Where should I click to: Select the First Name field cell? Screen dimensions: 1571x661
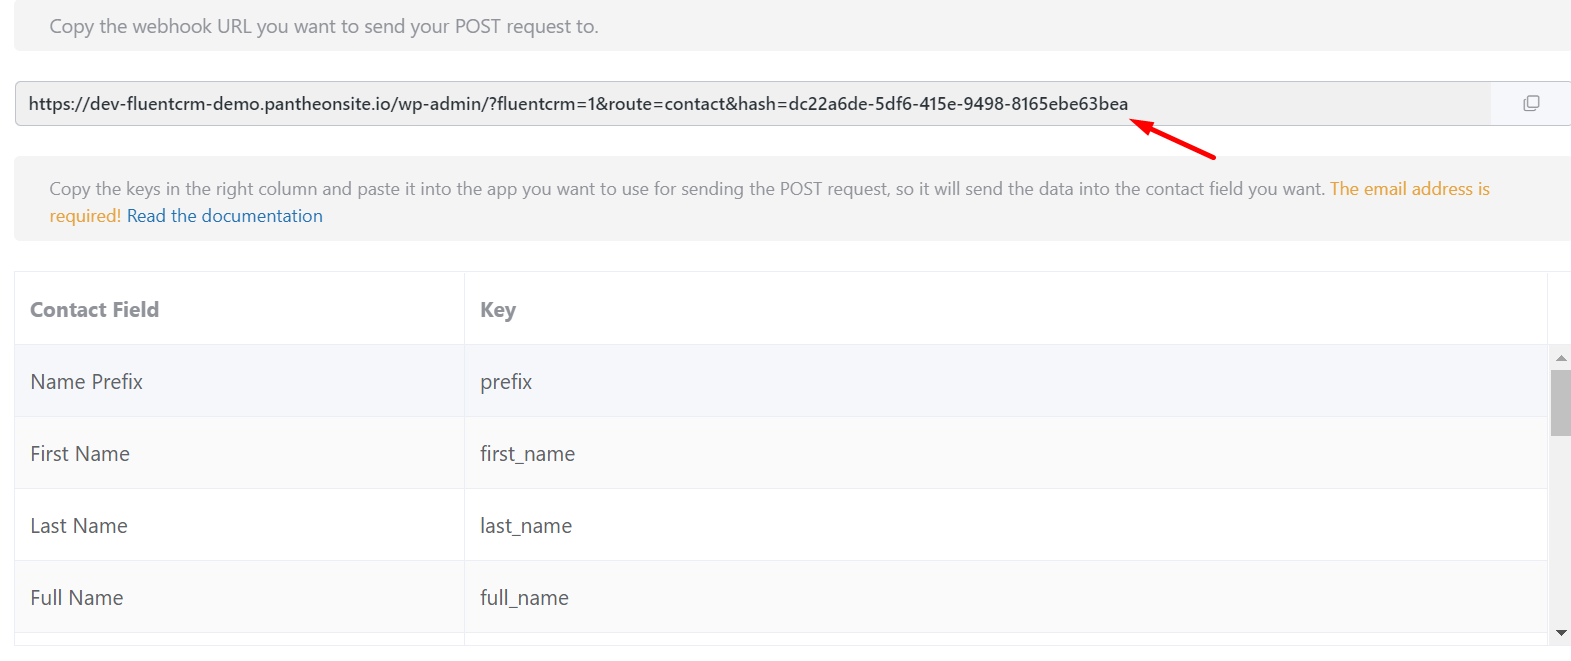point(80,454)
